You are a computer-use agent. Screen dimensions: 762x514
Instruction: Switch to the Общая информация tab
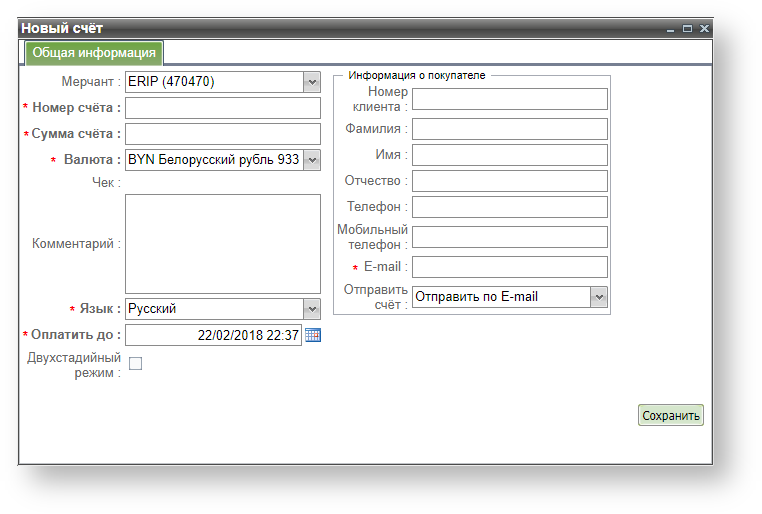coord(93,53)
